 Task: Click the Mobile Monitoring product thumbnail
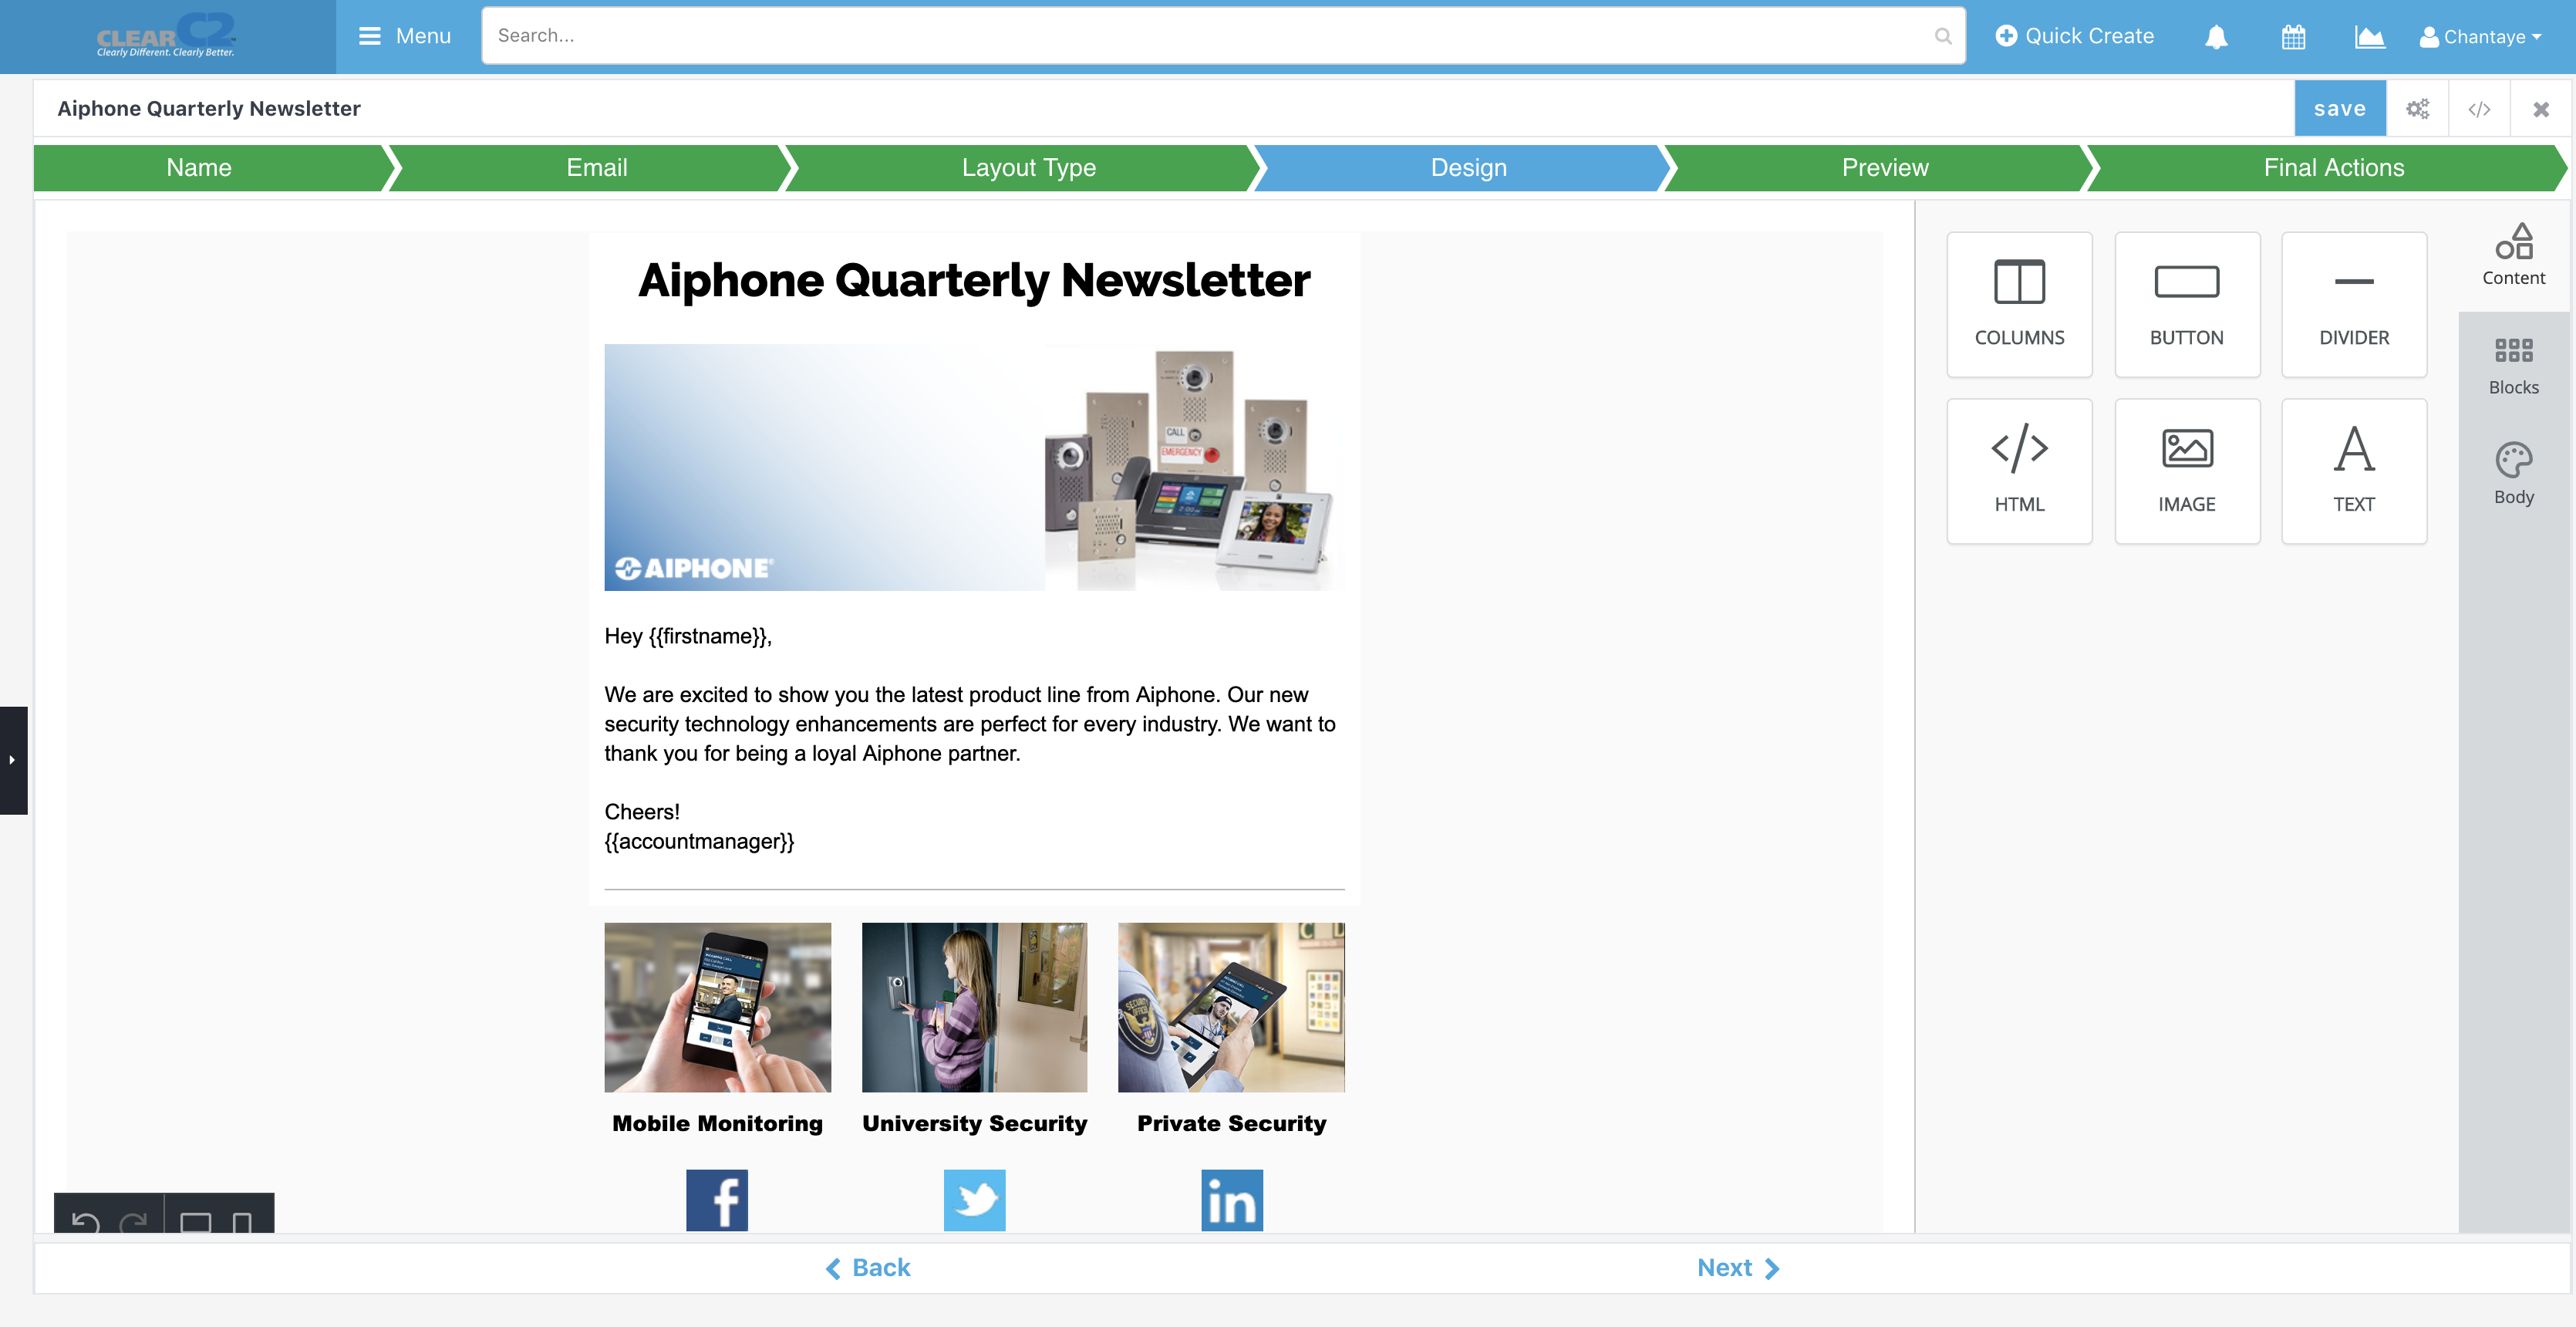coord(717,1007)
